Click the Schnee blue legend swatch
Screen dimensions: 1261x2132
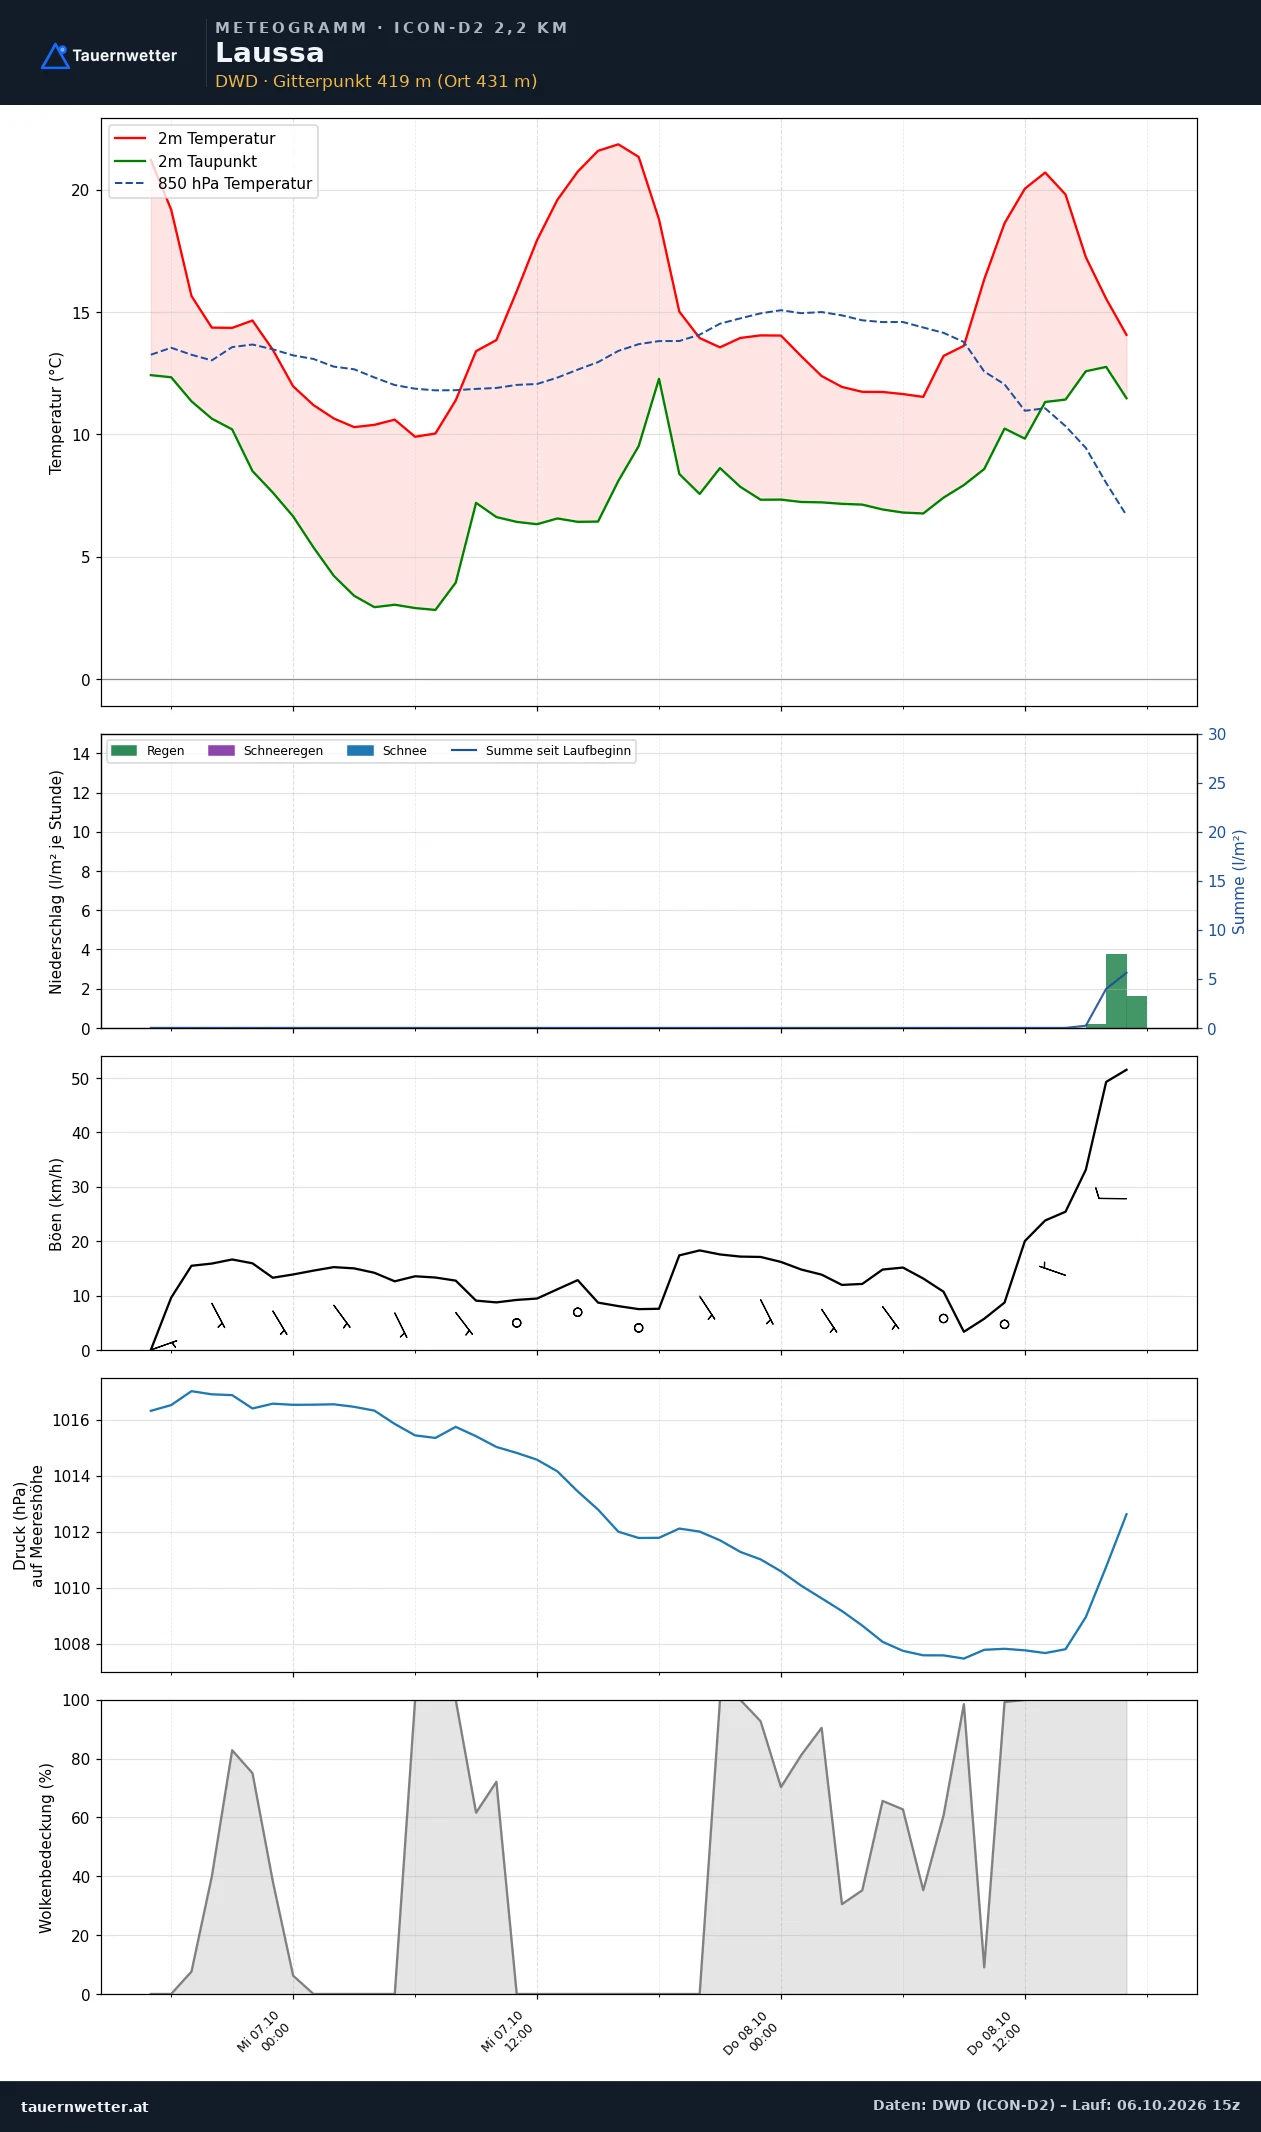(360, 751)
